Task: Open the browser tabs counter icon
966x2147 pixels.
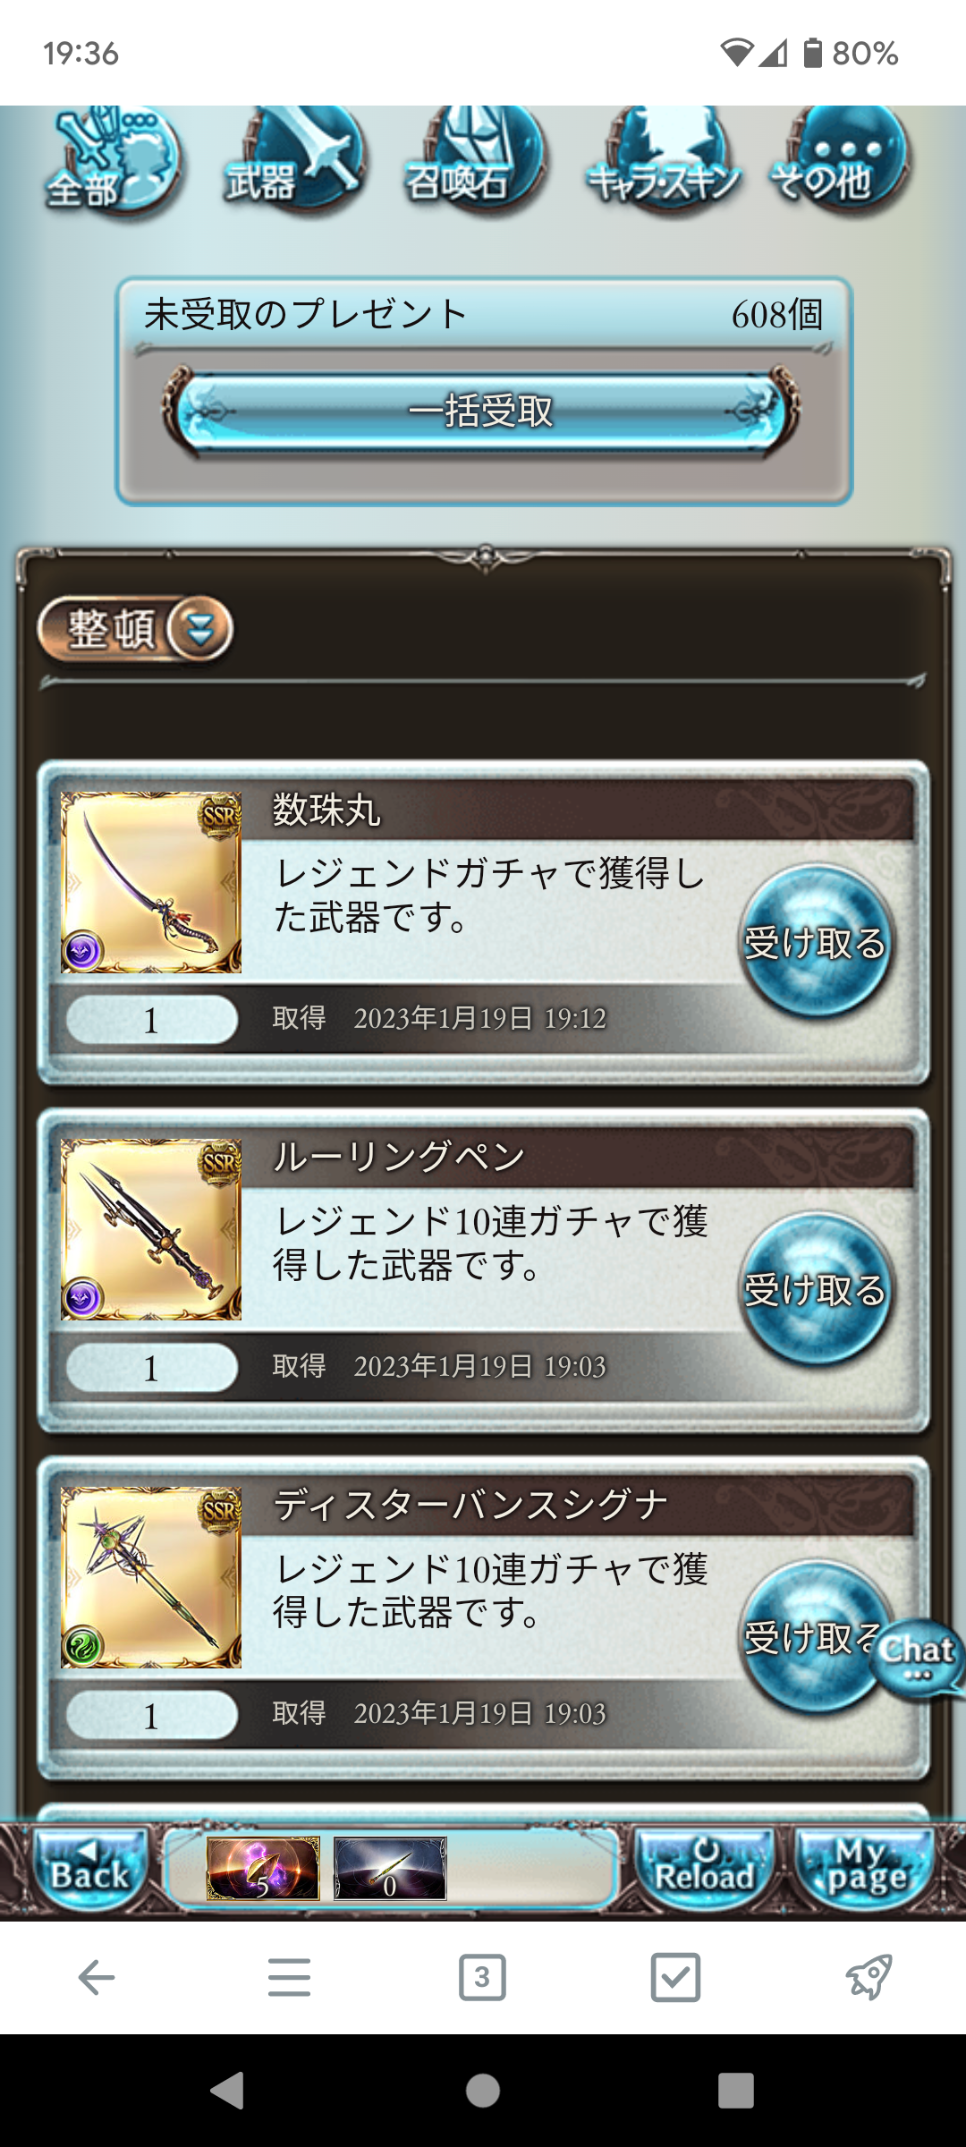Action: pyautogui.click(x=482, y=1977)
